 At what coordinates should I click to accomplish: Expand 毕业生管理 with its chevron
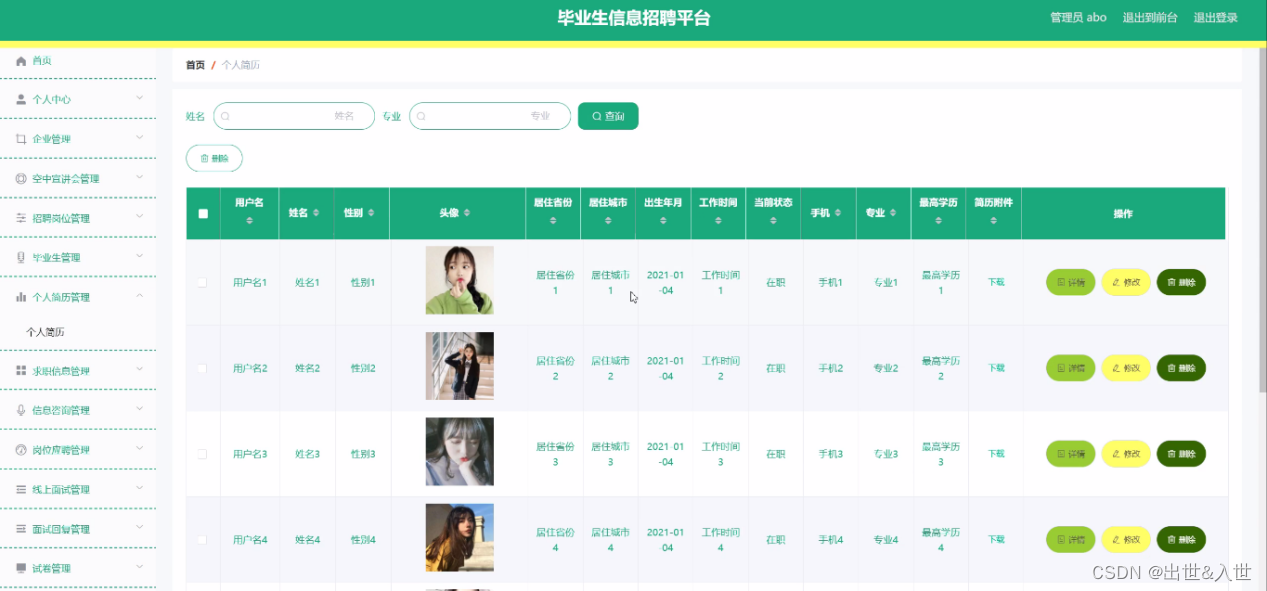140,256
